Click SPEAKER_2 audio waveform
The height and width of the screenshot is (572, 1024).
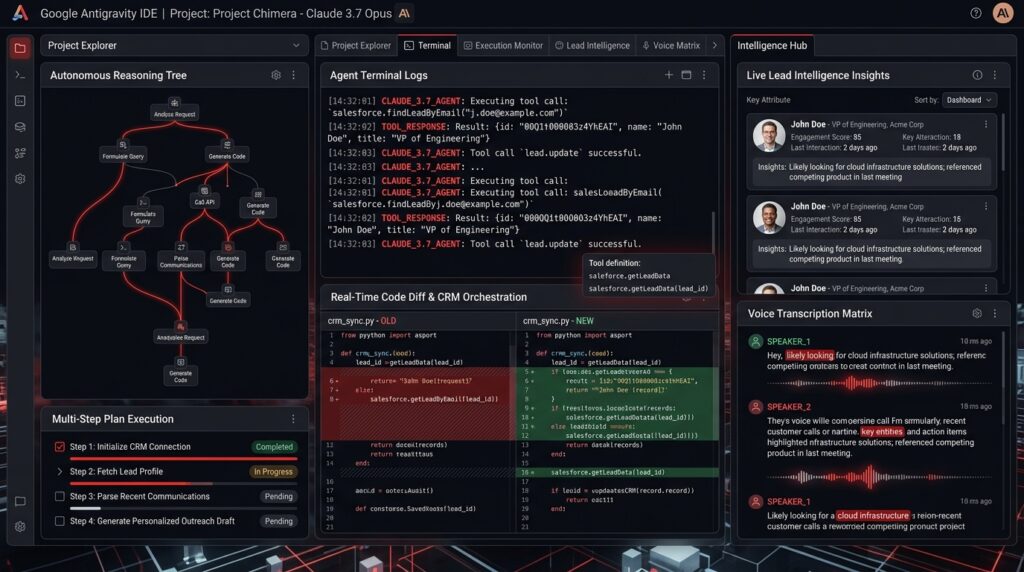[x=878, y=477]
